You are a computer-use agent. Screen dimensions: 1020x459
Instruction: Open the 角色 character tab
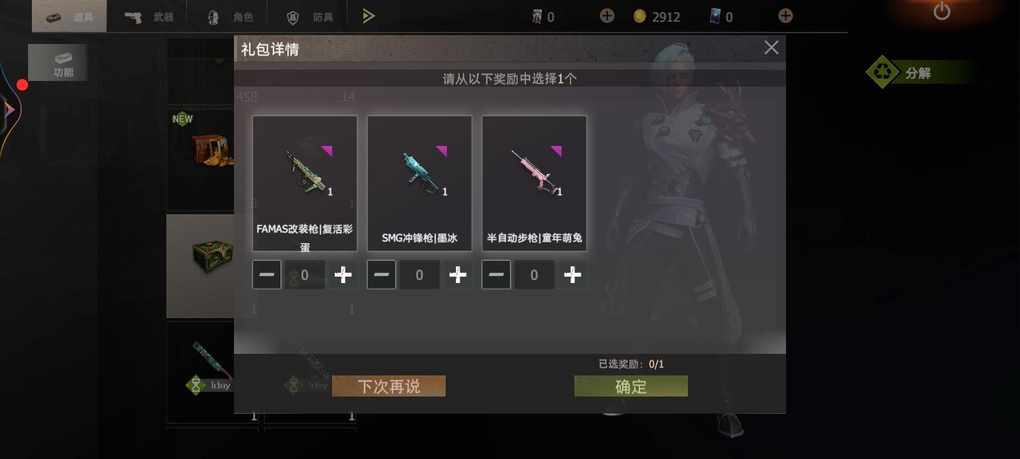click(230, 17)
